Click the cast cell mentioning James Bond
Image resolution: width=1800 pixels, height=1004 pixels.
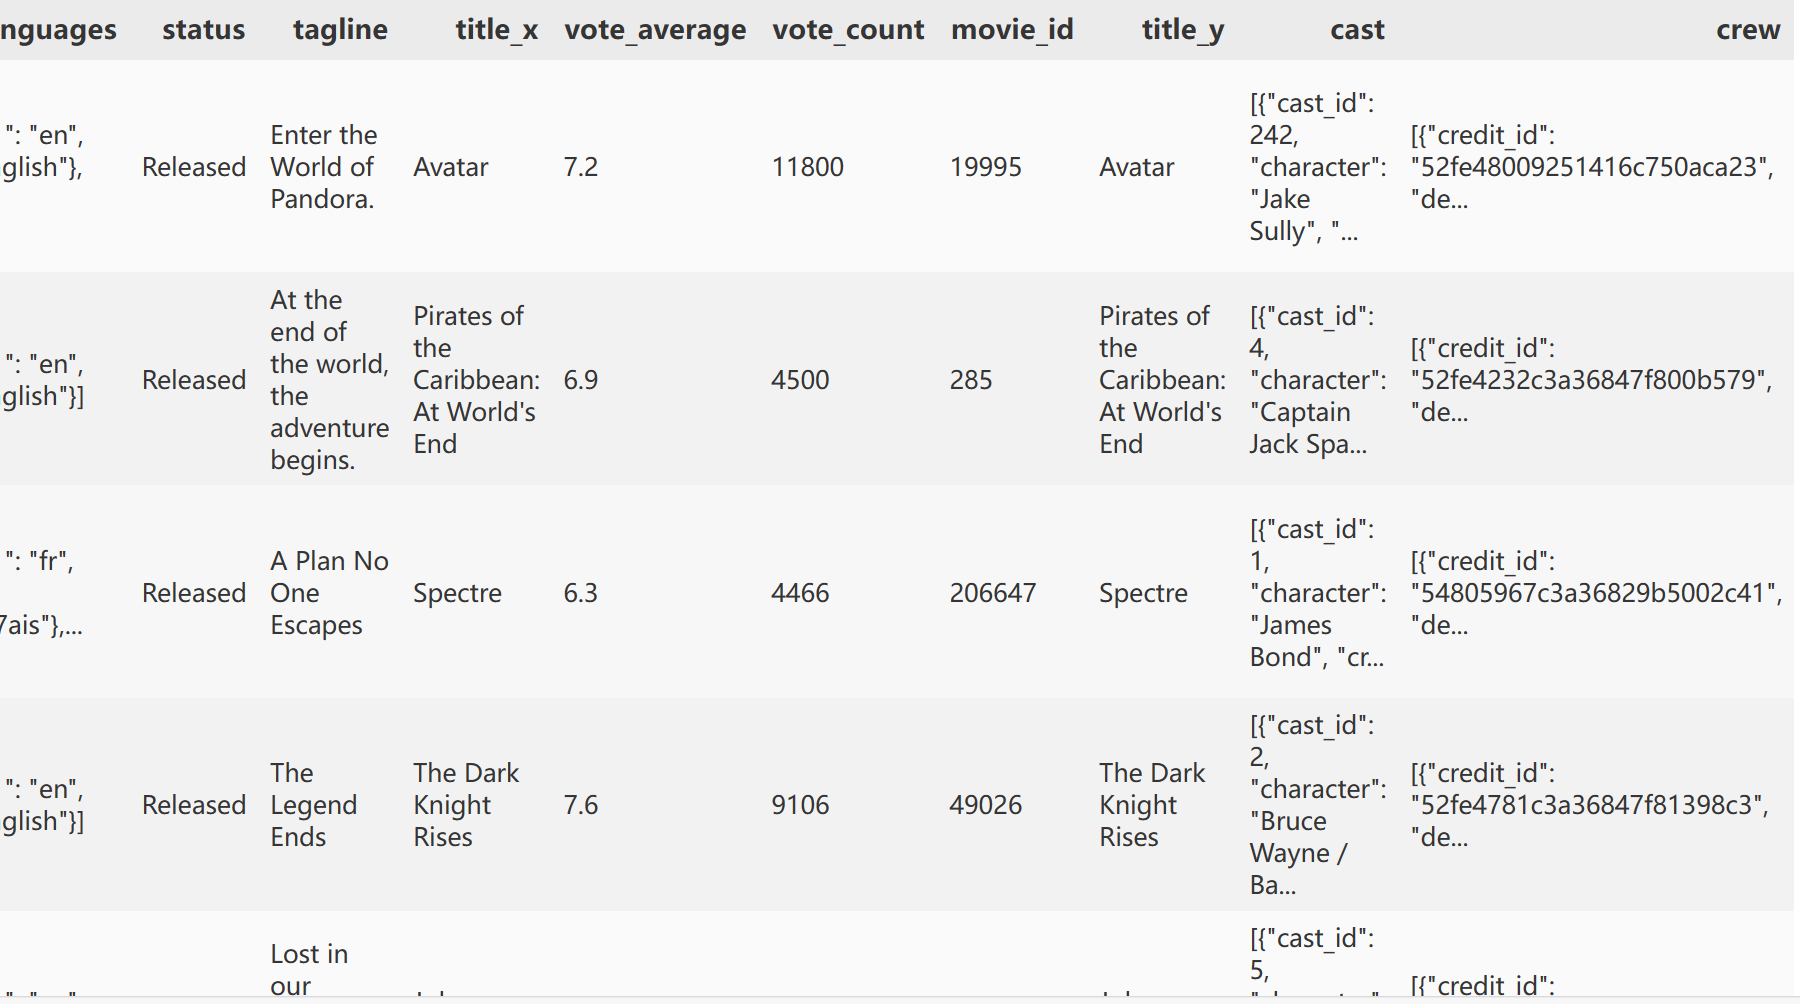pos(1316,593)
